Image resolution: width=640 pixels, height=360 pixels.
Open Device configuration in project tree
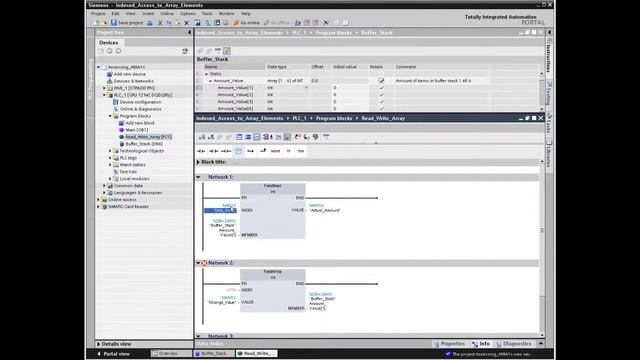pyautogui.click(x=140, y=102)
